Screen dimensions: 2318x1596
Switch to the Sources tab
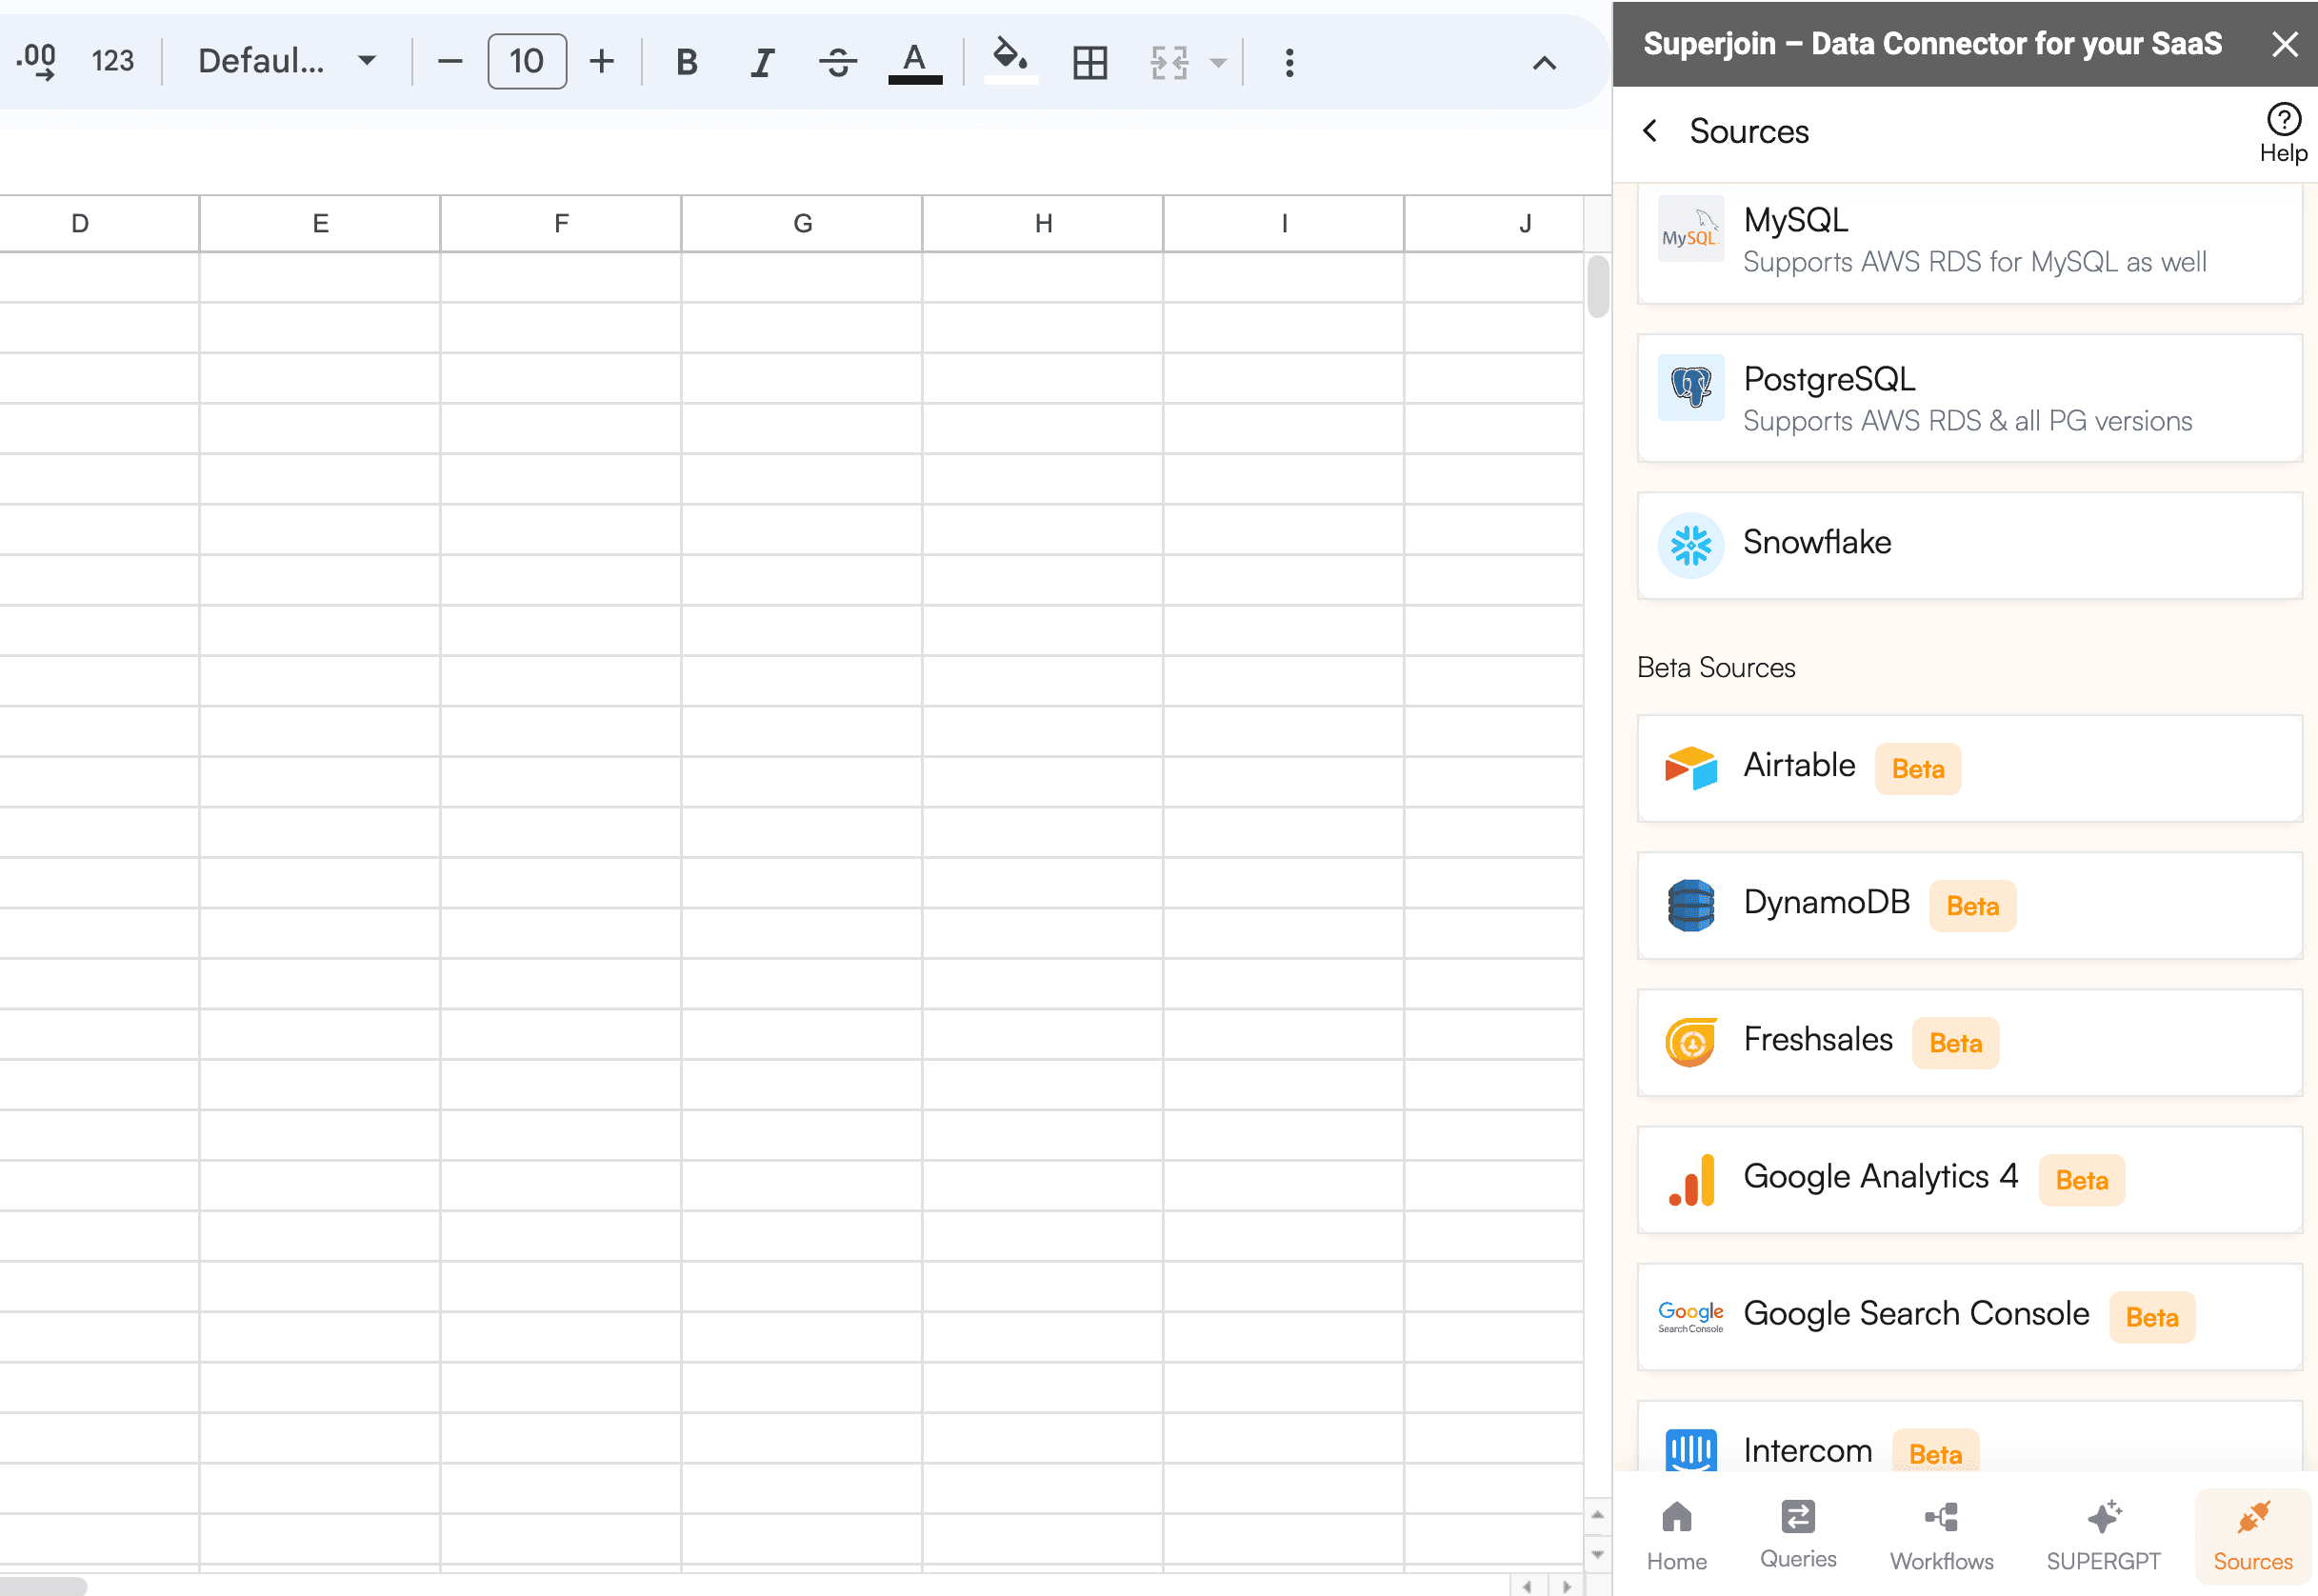point(2252,1536)
